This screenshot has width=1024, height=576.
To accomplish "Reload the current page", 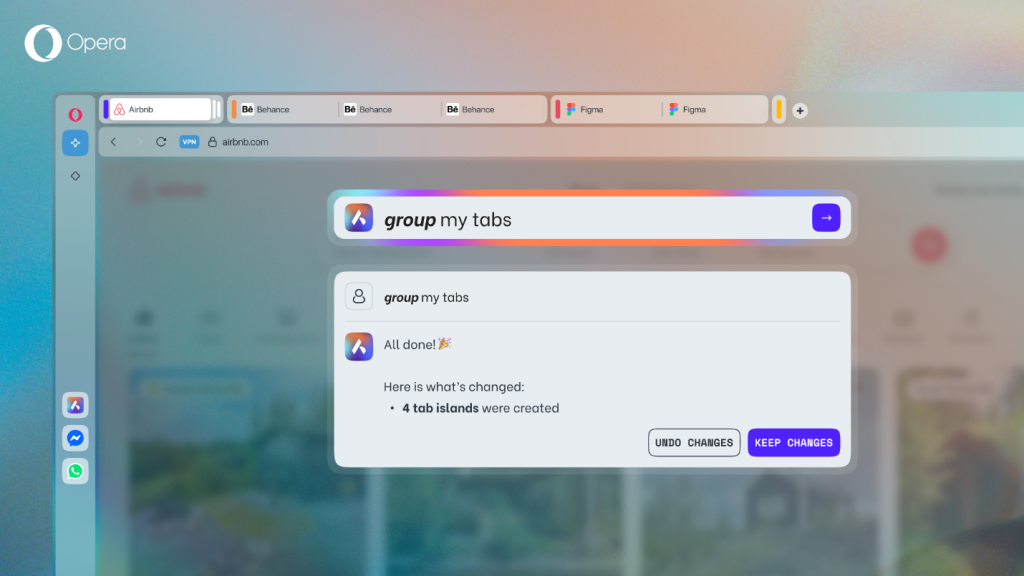I will coord(161,142).
